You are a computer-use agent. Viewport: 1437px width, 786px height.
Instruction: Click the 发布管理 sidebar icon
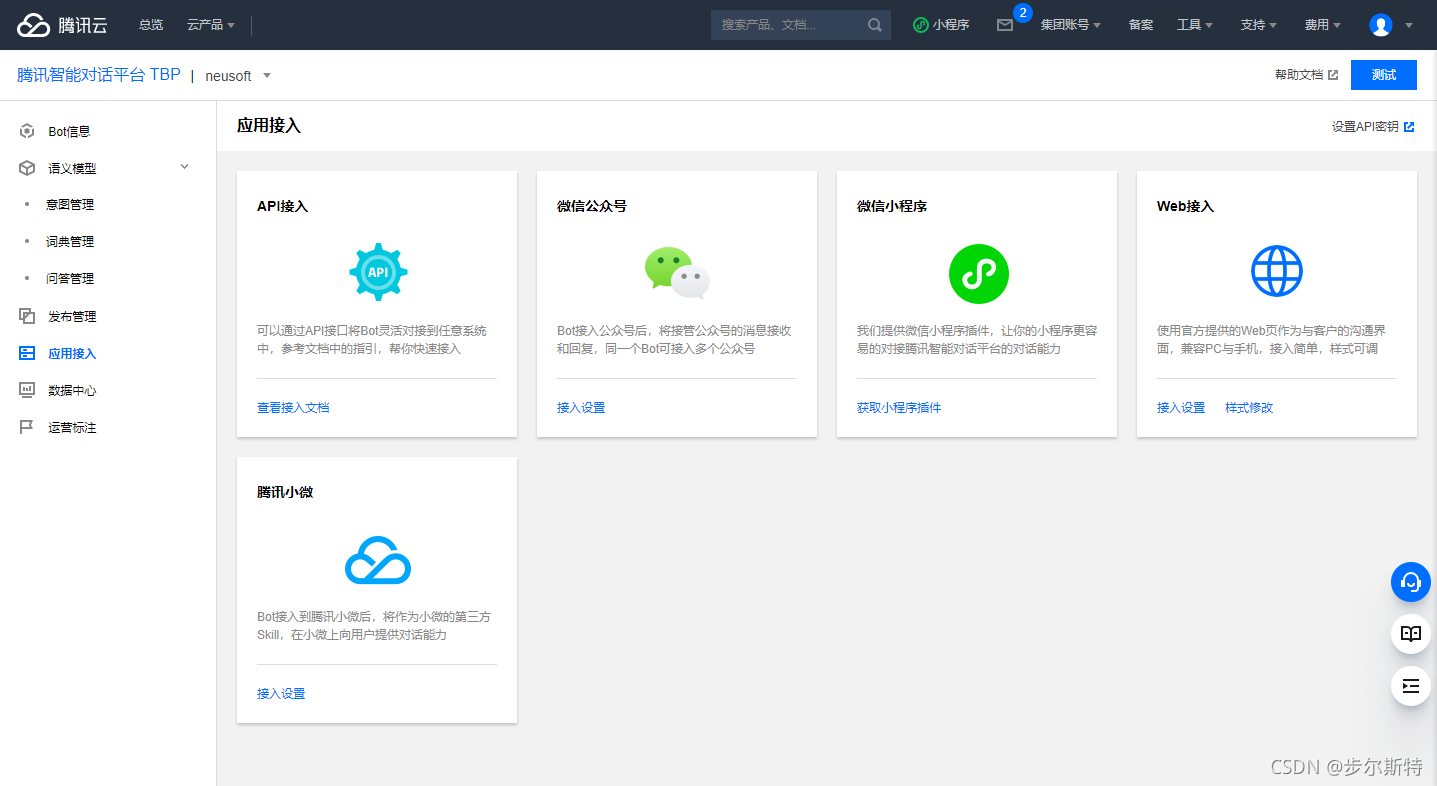click(x=27, y=316)
